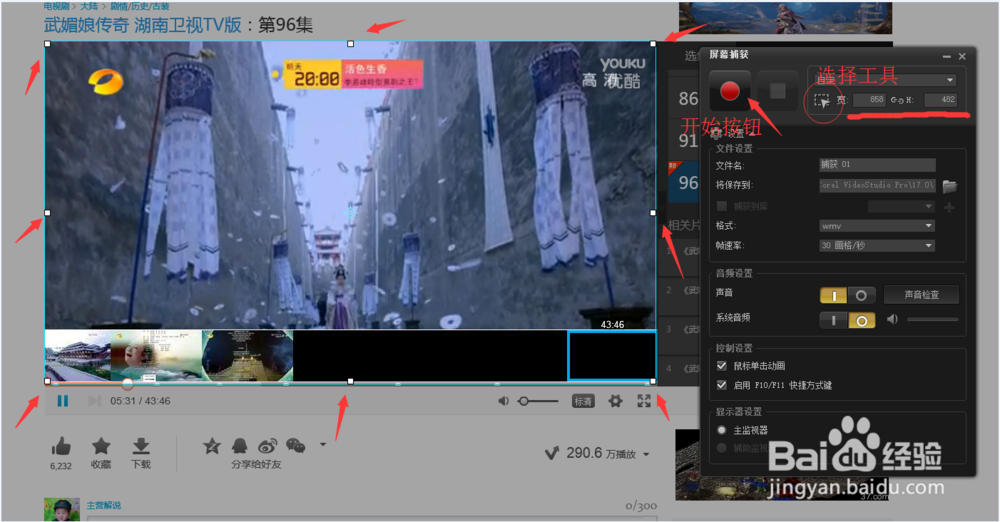Open 电视剧 breadcrumb link
Image resolution: width=1000 pixels, height=522 pixels.
tap(56, 6)
